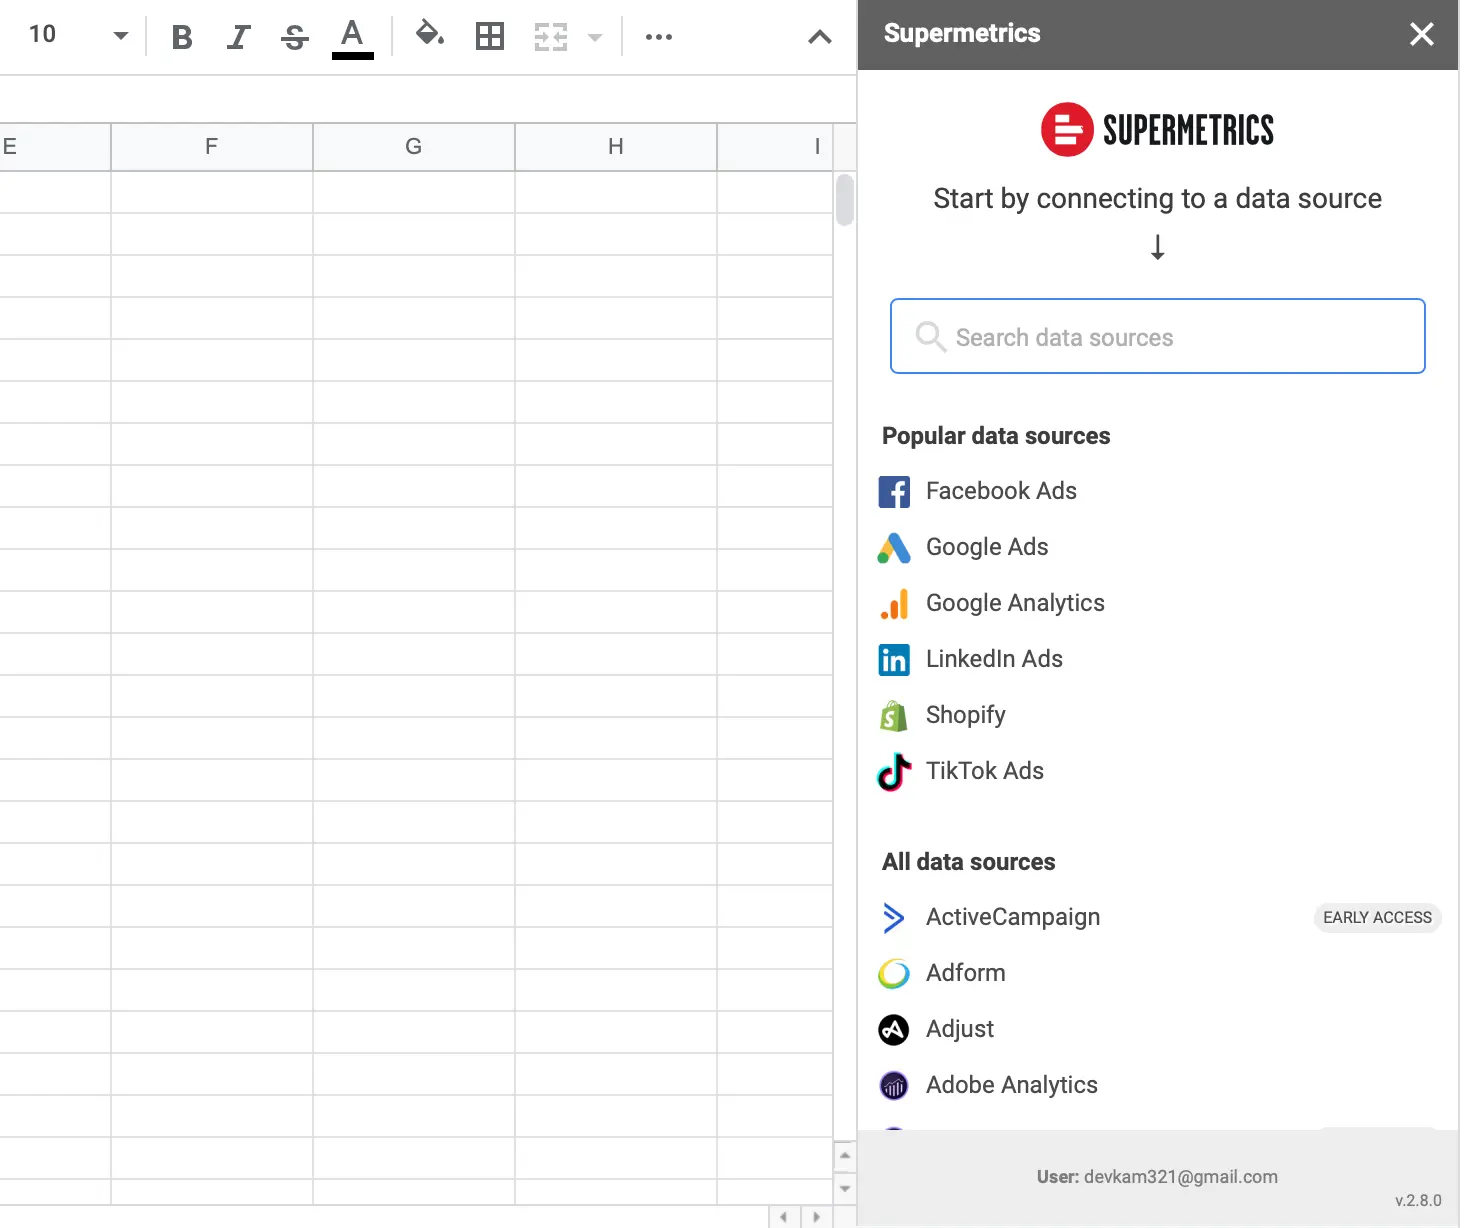Viewport: 1464px width, 1228px height.
Task: Select the Shopify icon
Action: click(x=894, y=715)
